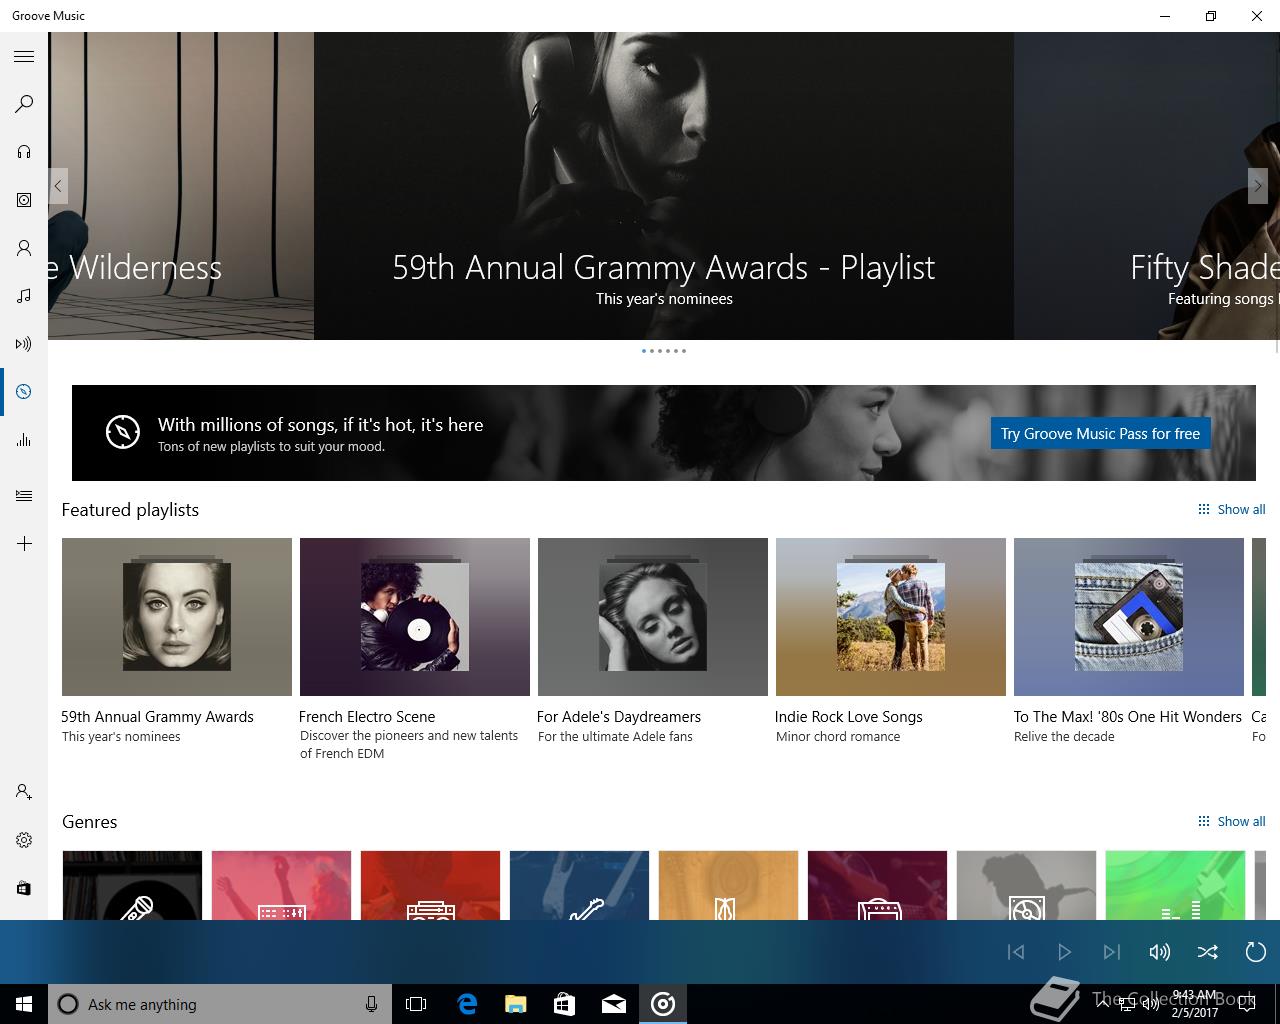Open the guitar amplifier genre tile
The image size is (1280, 1024).
point(877,885)
